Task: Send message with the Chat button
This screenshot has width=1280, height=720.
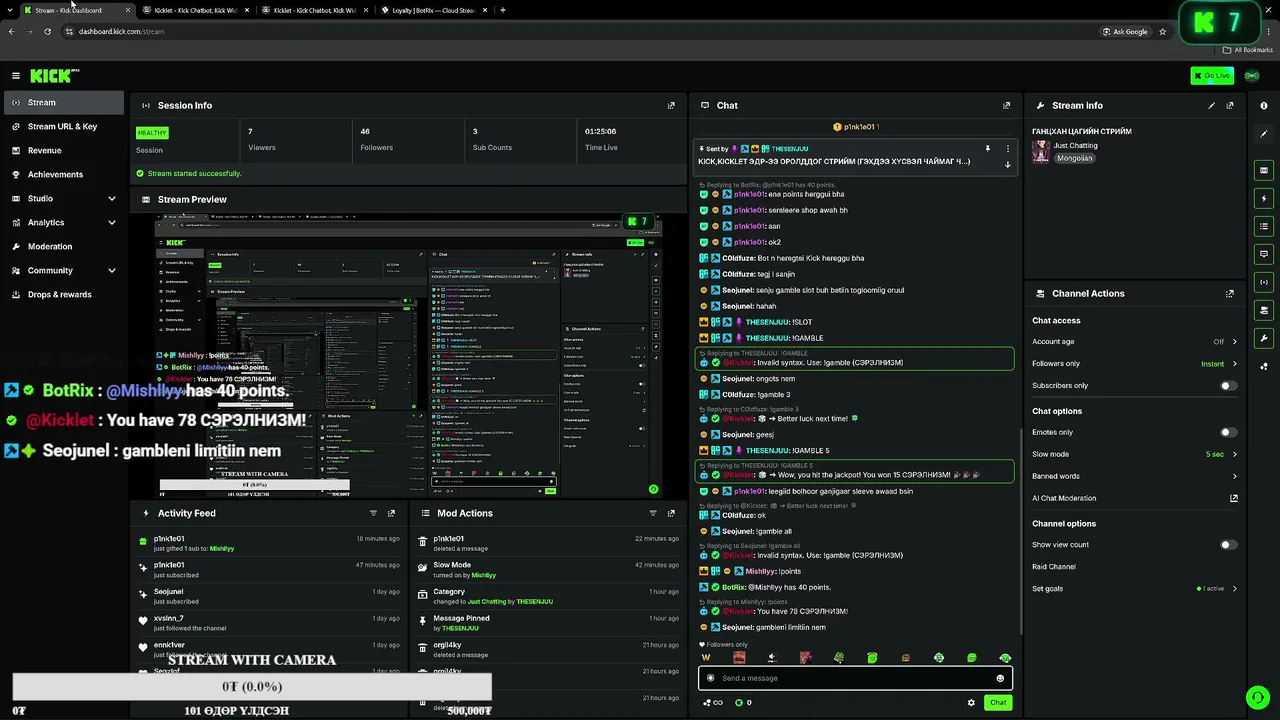Action: 998,702
